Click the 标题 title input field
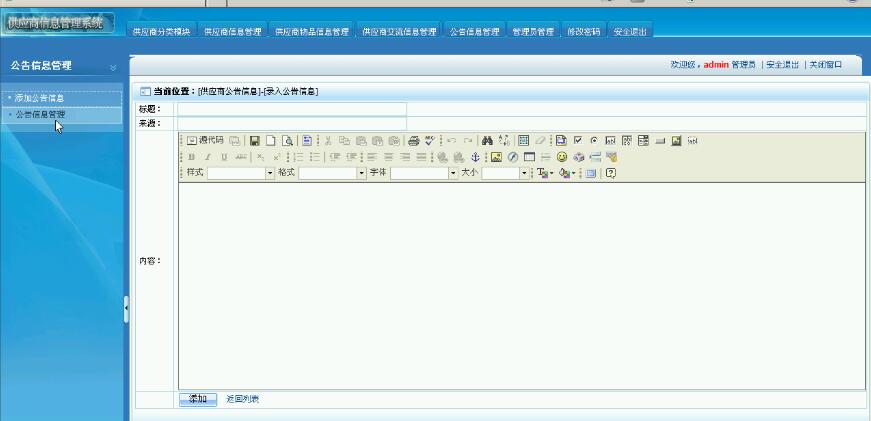 (x=292, y=109)
